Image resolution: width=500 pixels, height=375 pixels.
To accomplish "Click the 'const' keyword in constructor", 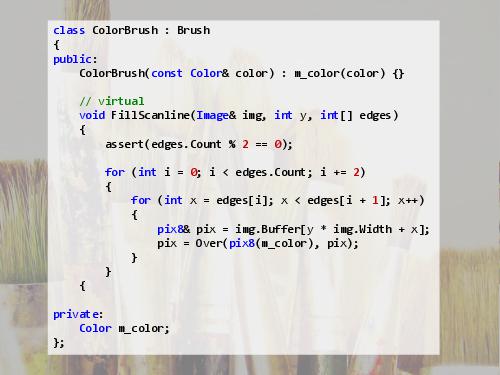I will [x=167, y=73].
